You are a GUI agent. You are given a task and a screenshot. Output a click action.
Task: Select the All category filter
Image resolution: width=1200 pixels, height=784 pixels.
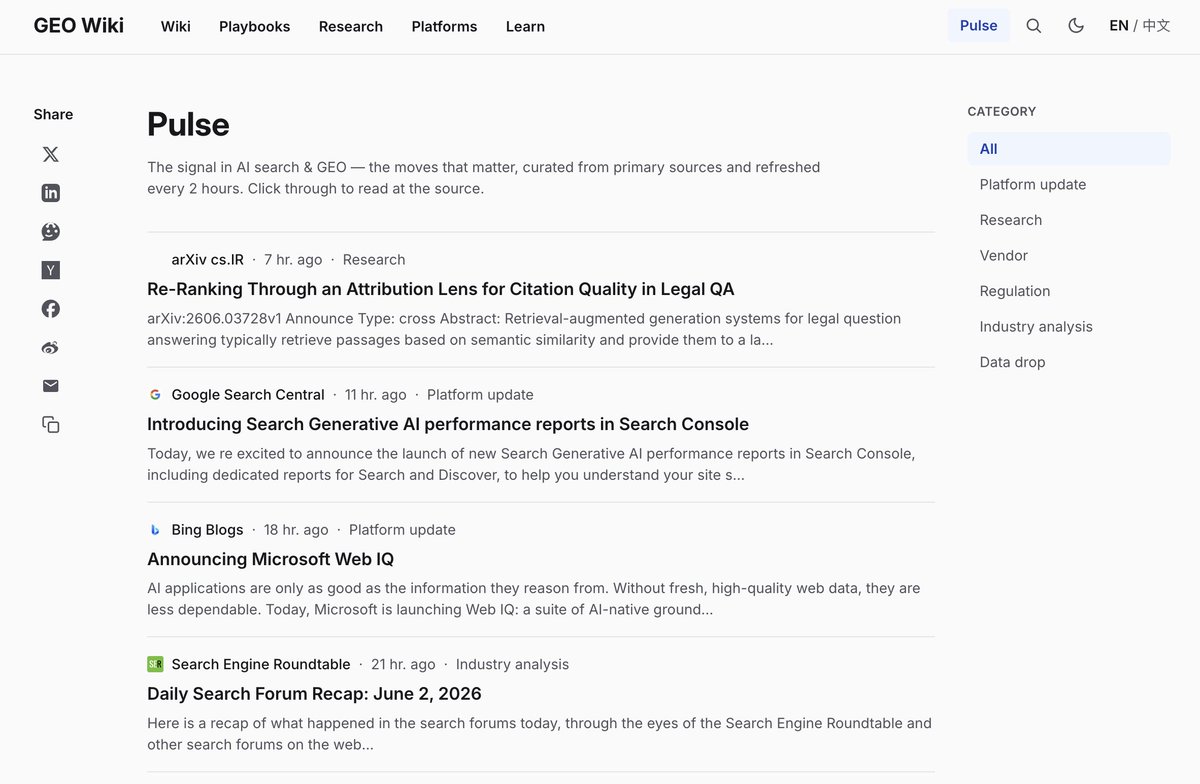(1069, 149)
